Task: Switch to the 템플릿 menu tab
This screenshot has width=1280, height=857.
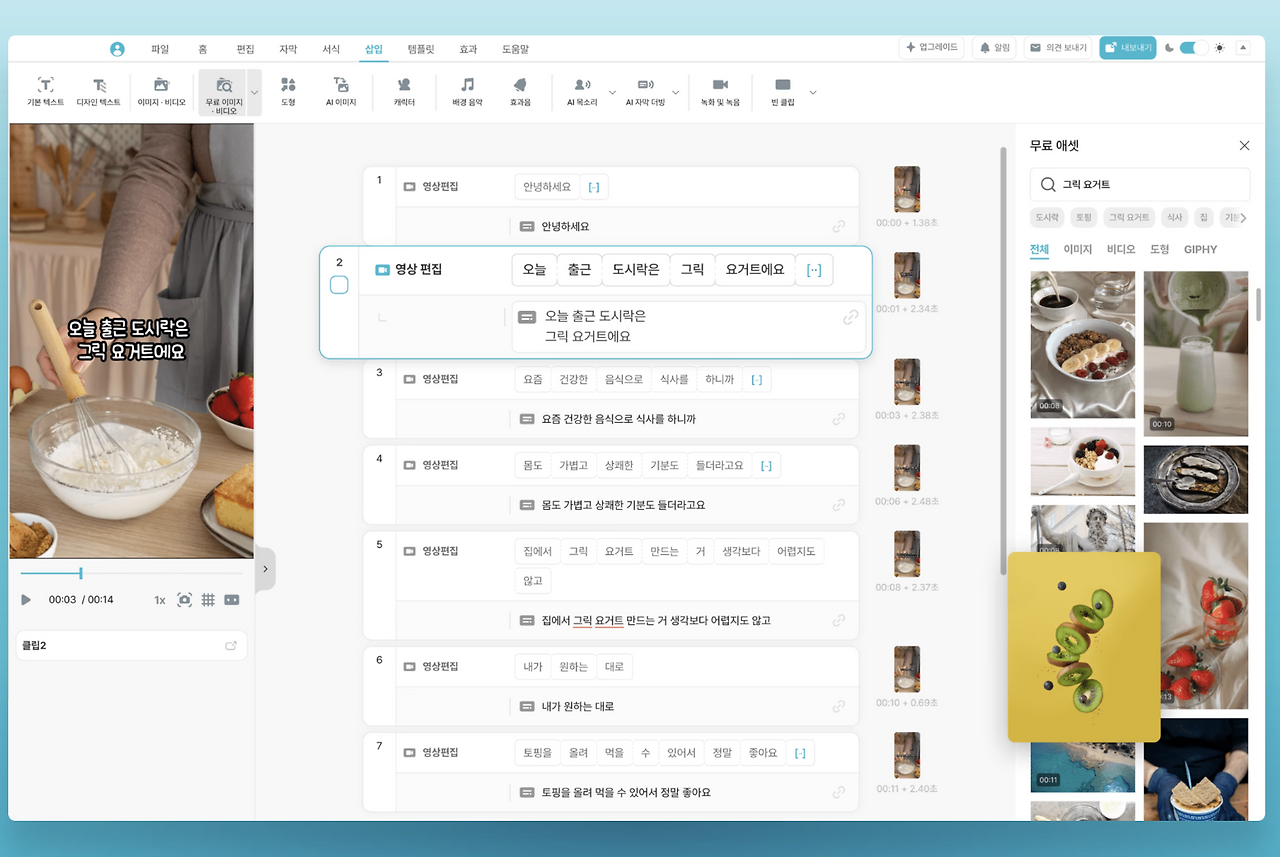Action: point(421,47)
